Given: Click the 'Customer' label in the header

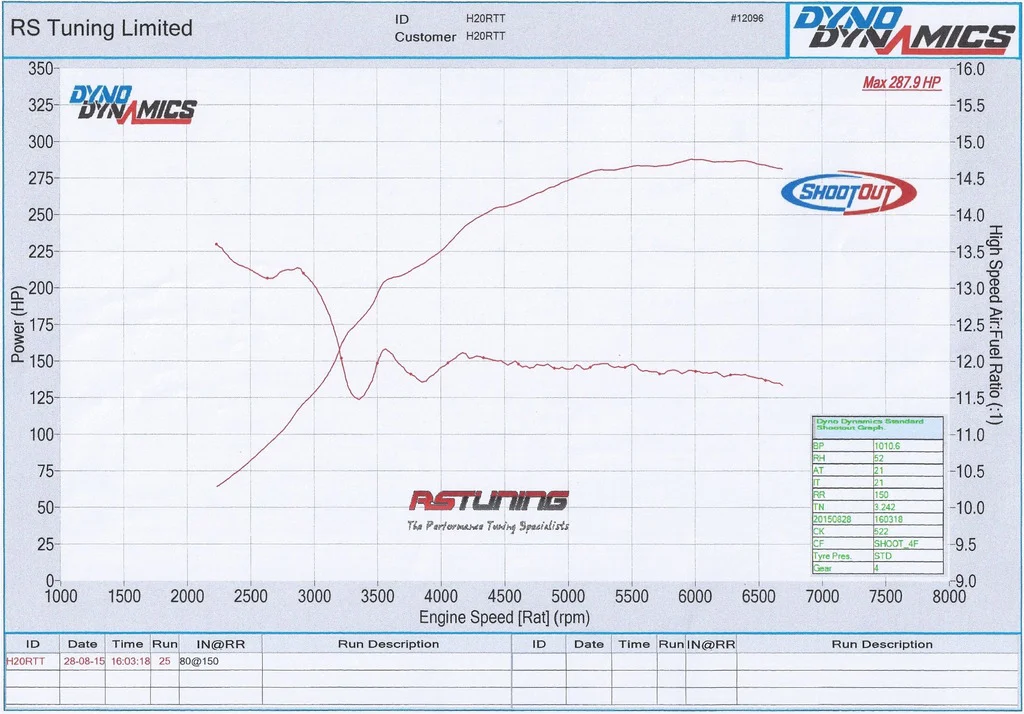Looking at the screenshot, I should (x=425, y=37).
